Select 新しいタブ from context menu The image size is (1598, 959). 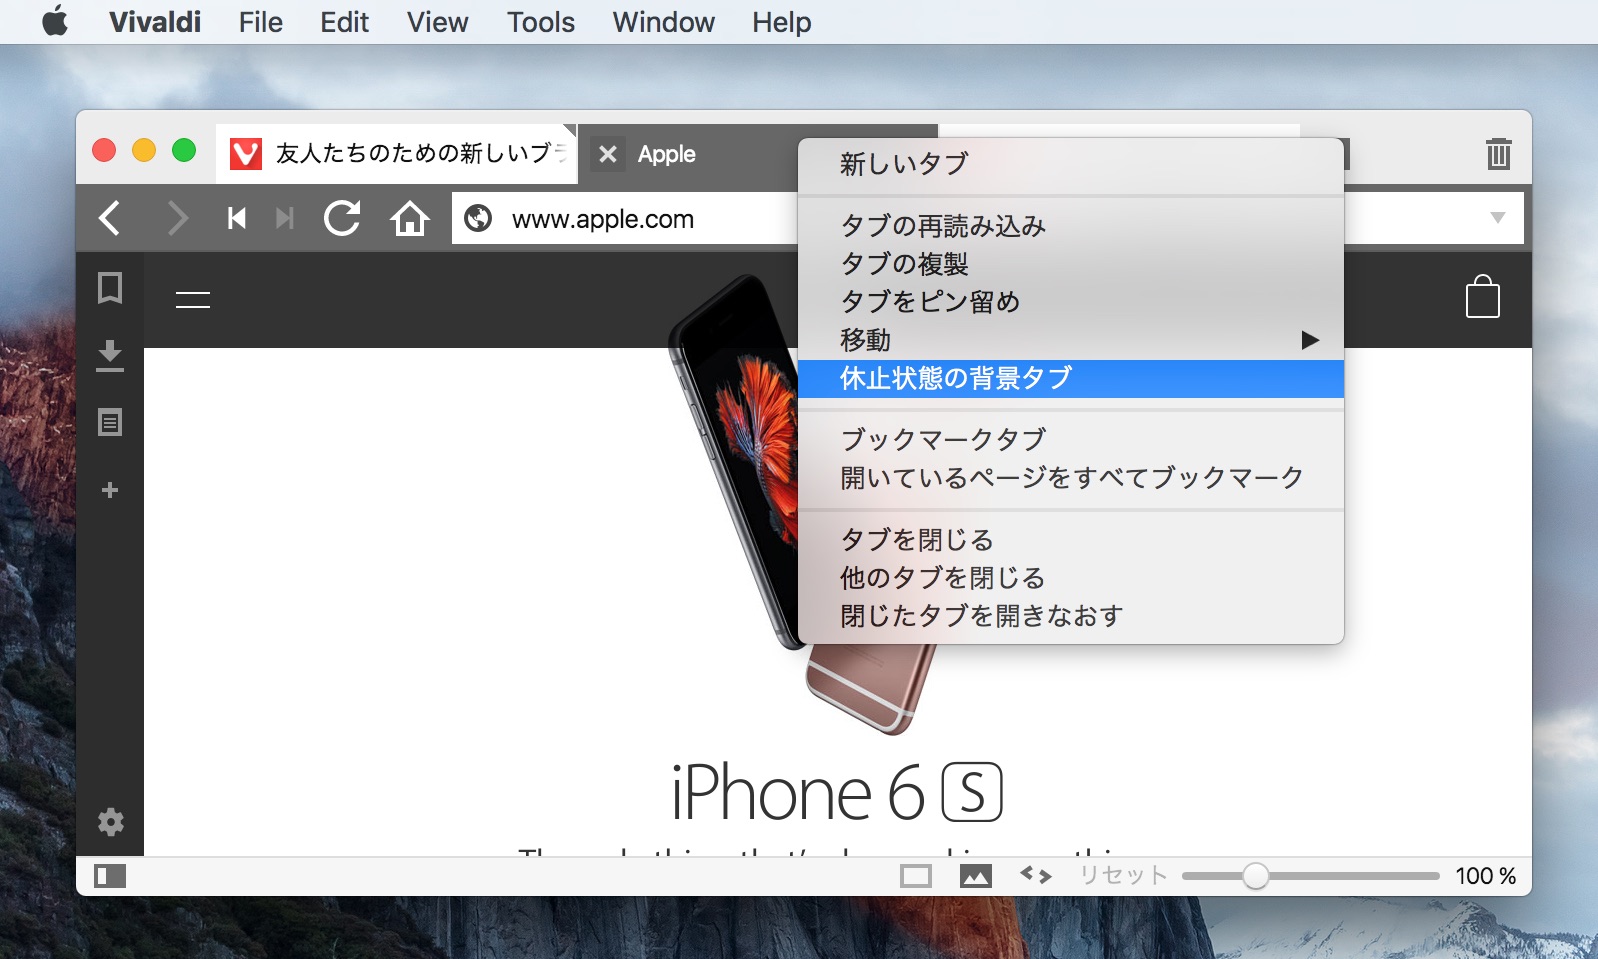point(1071,164)
